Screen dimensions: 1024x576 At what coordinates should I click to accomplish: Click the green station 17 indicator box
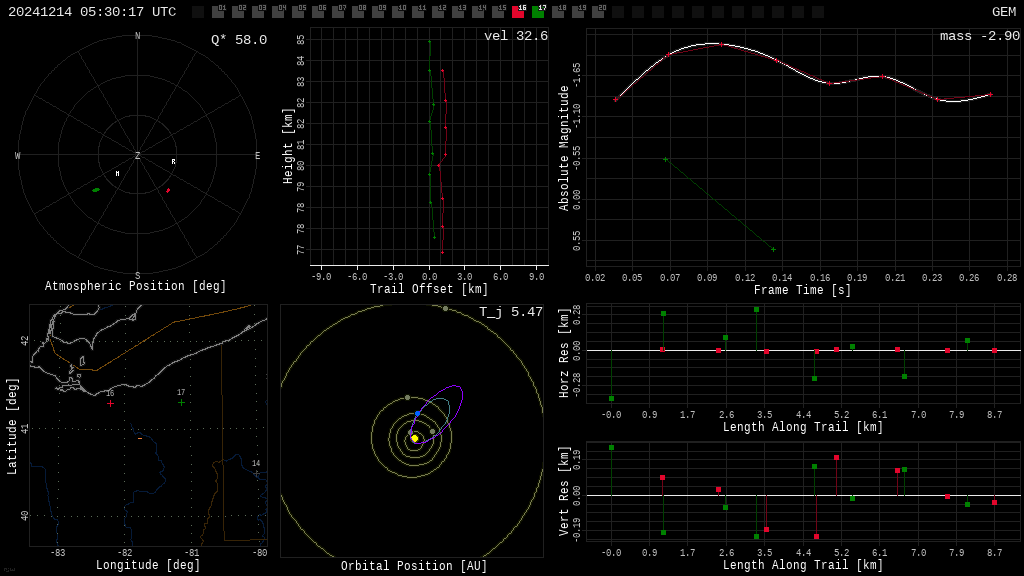tap(538, 12)
